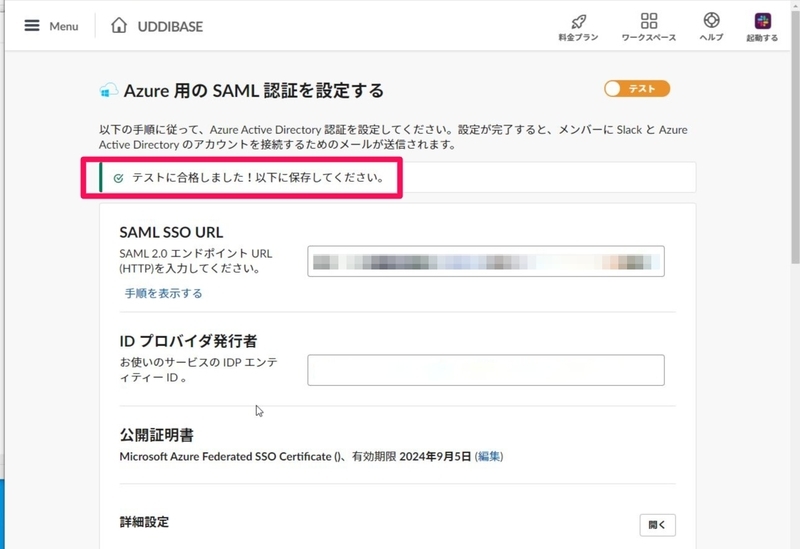
Task: Expand 詳細設定 with 開く button
Action: [658, 525]
